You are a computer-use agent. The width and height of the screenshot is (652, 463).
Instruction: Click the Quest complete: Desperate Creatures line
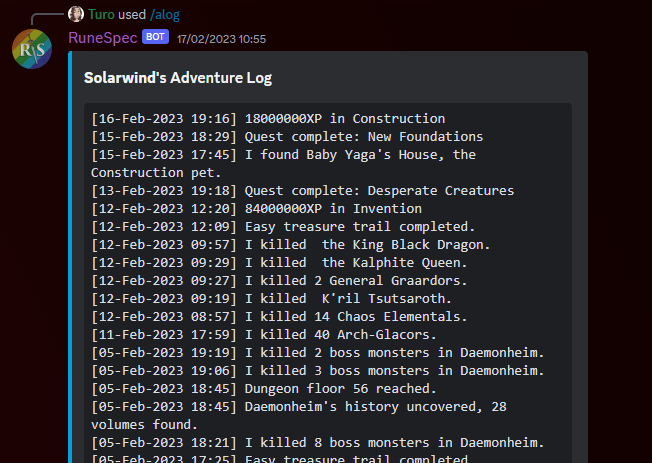pyautogui.click(x=303, y=191)
